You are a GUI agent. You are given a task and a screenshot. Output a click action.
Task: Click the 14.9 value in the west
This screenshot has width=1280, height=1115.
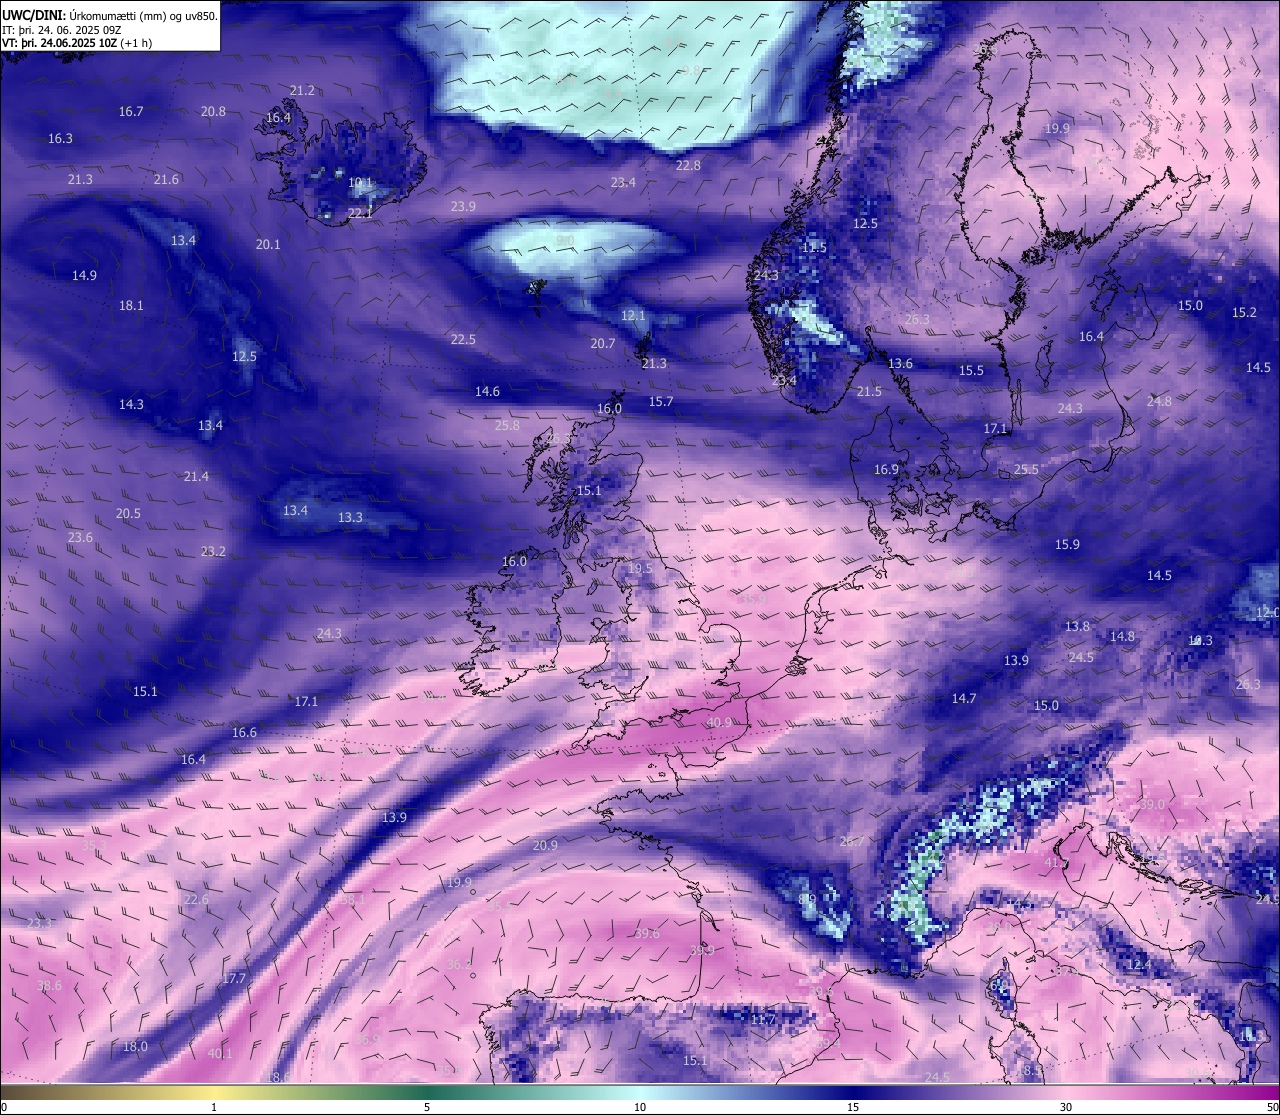(84, 275)
